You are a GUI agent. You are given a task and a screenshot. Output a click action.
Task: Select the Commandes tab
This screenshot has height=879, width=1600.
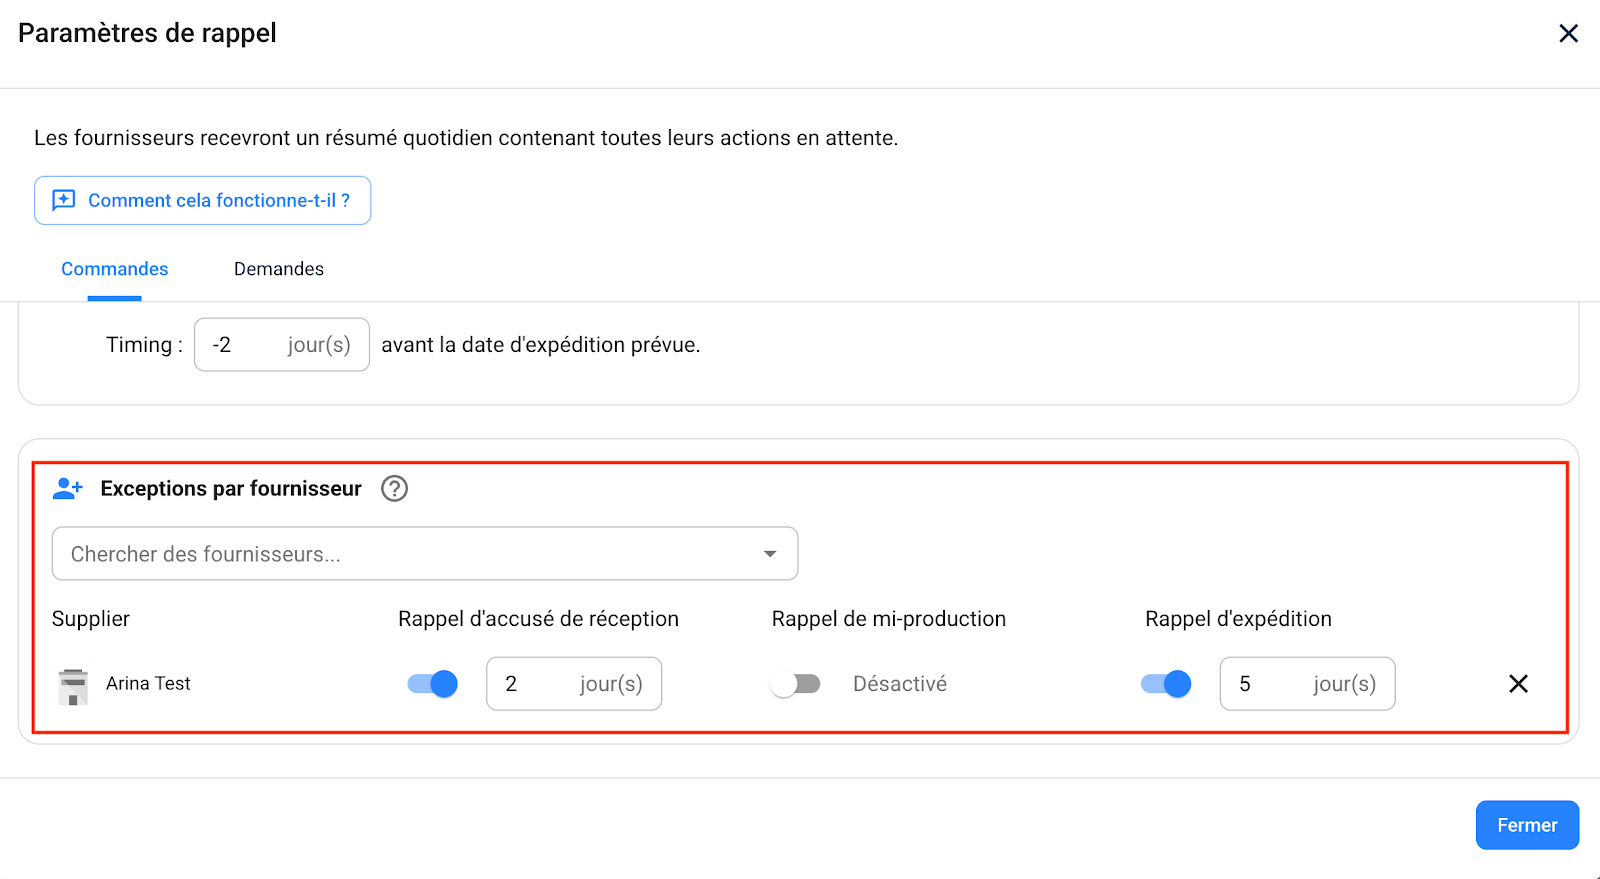pos(114,268)
